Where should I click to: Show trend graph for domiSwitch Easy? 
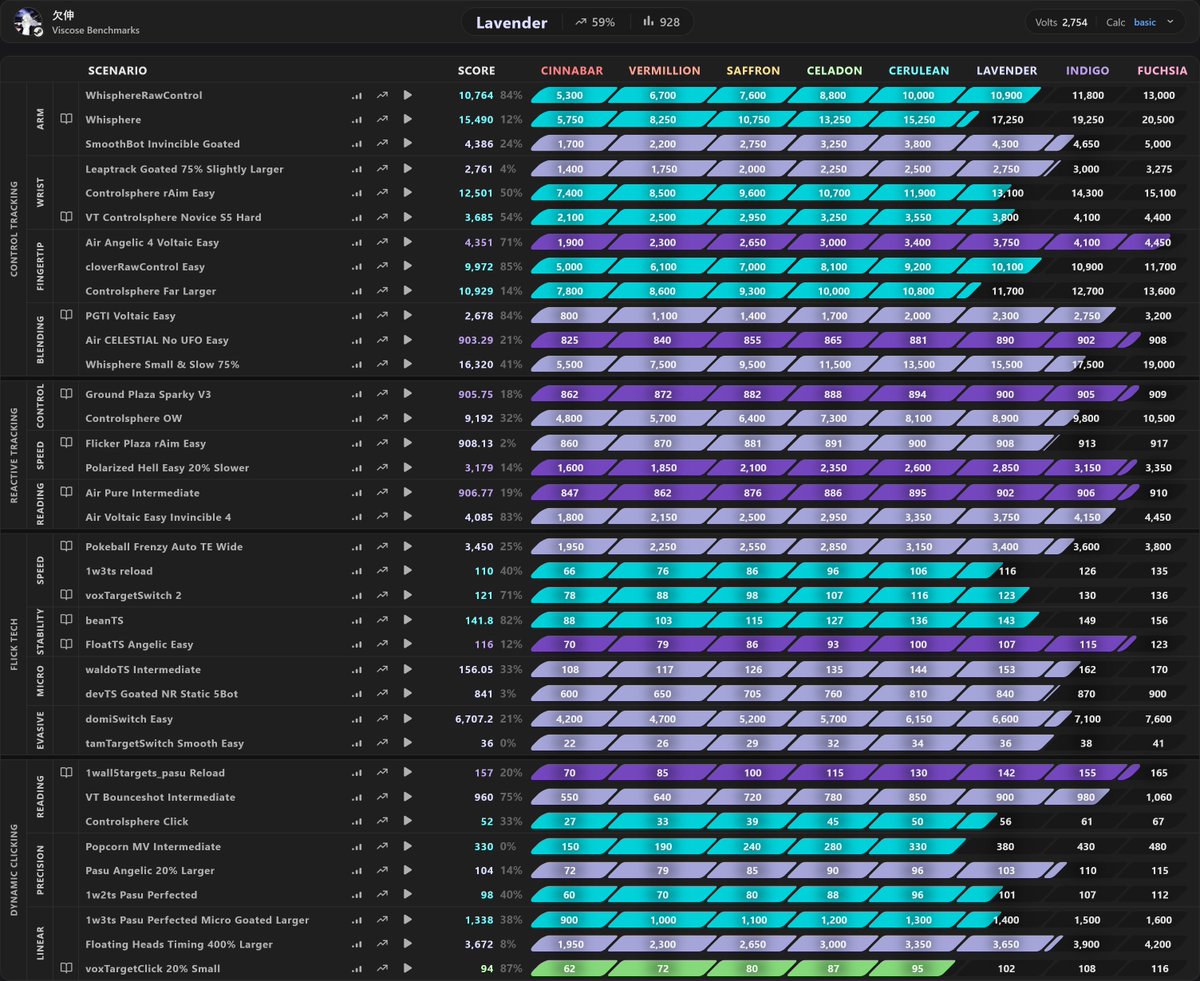click(x=382, y=719)
